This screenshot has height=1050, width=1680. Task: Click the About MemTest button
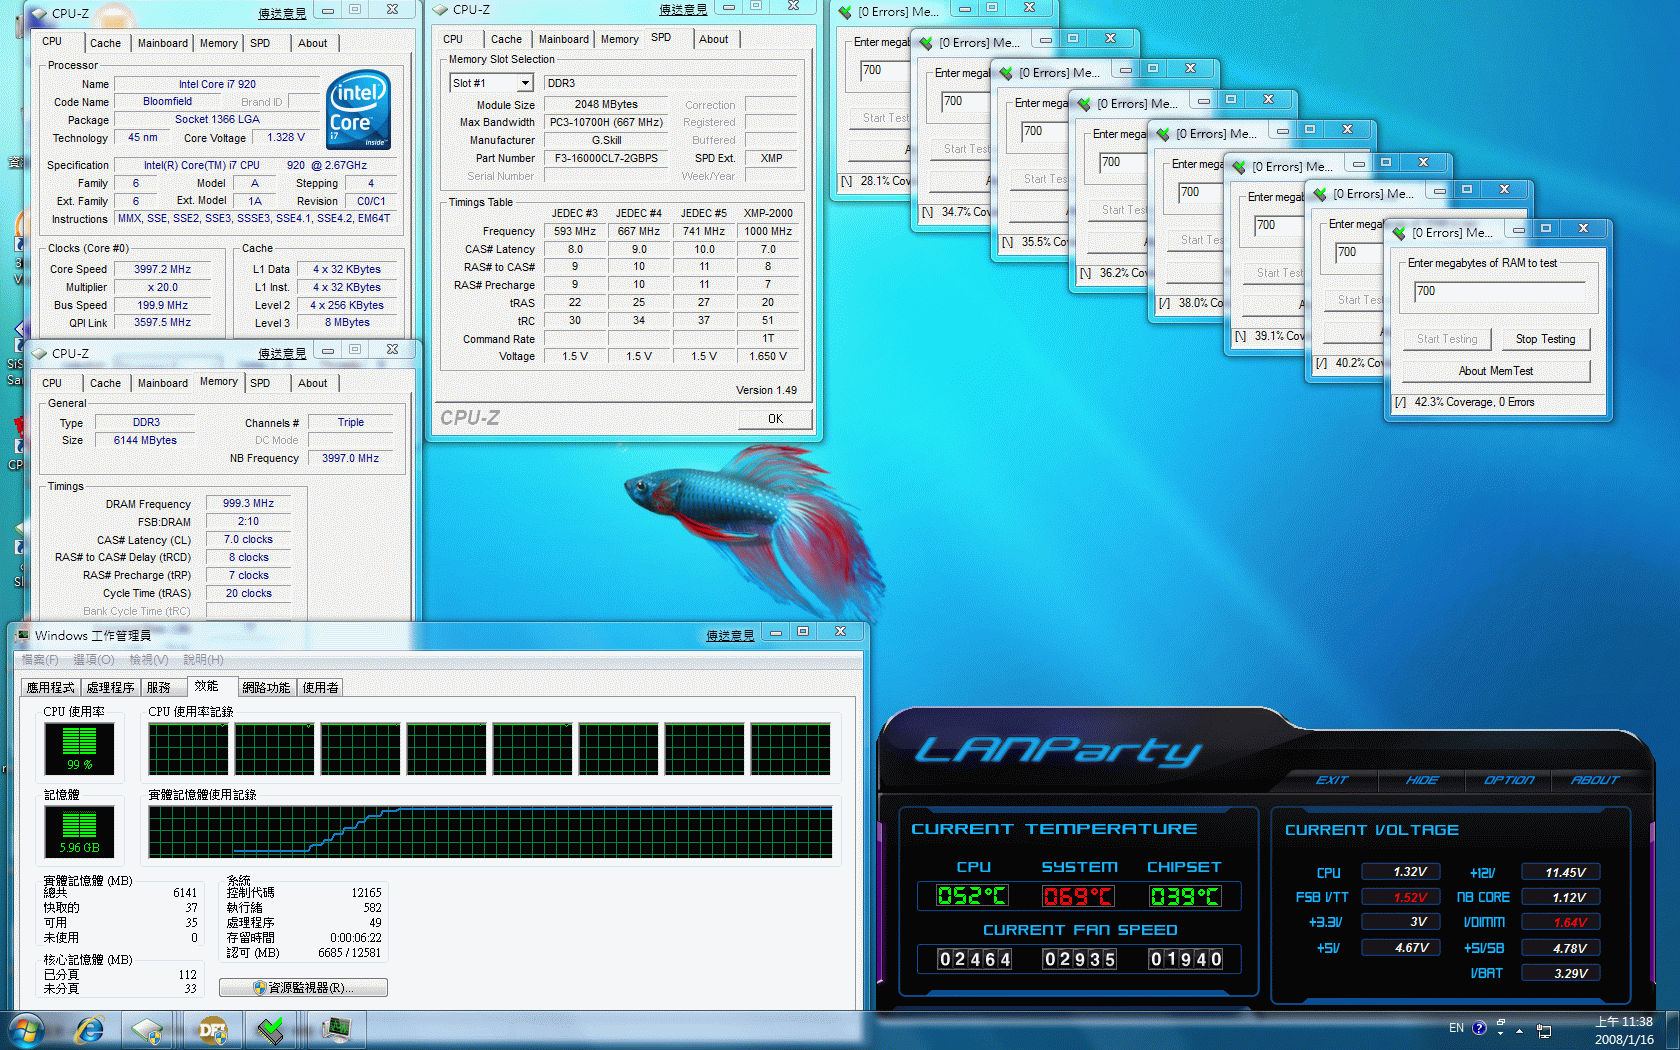[x=1495, y=371]
